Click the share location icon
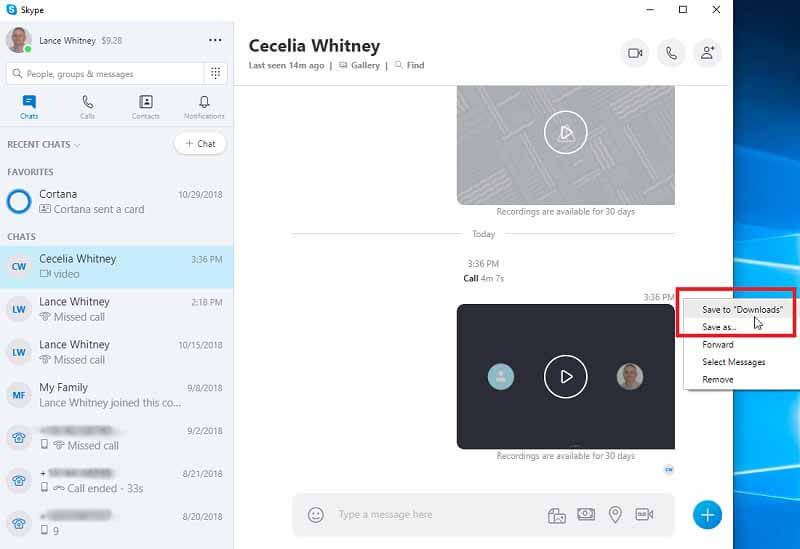The image size is (800, 549). [615, 515]
